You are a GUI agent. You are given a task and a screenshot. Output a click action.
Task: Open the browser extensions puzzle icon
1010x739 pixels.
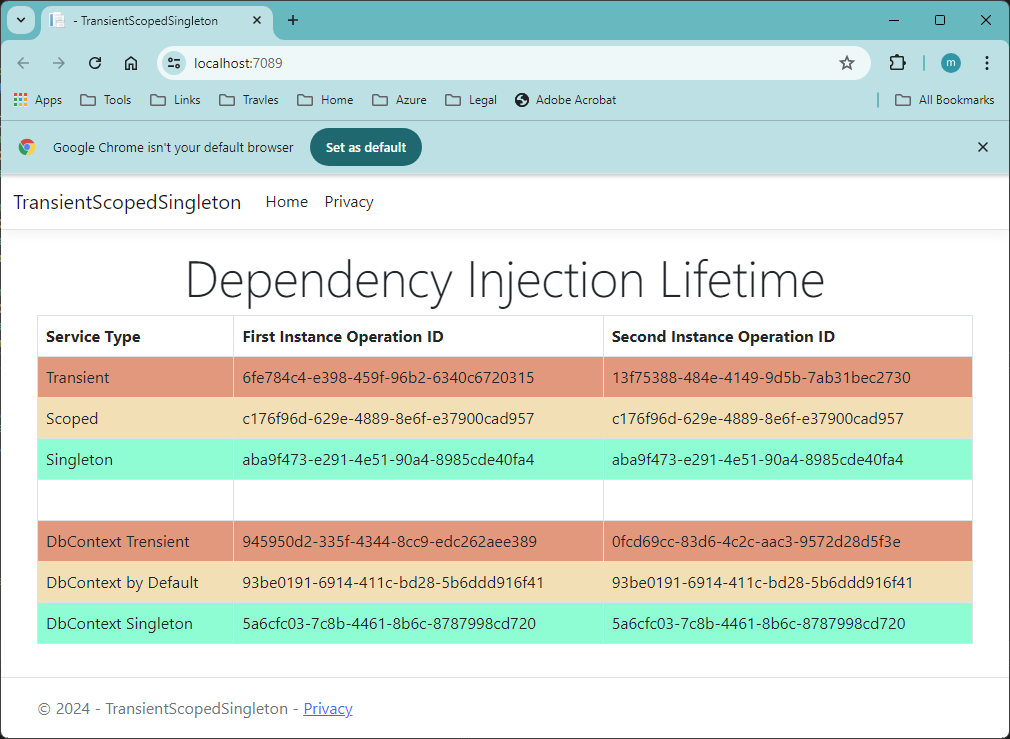point(897,62)
